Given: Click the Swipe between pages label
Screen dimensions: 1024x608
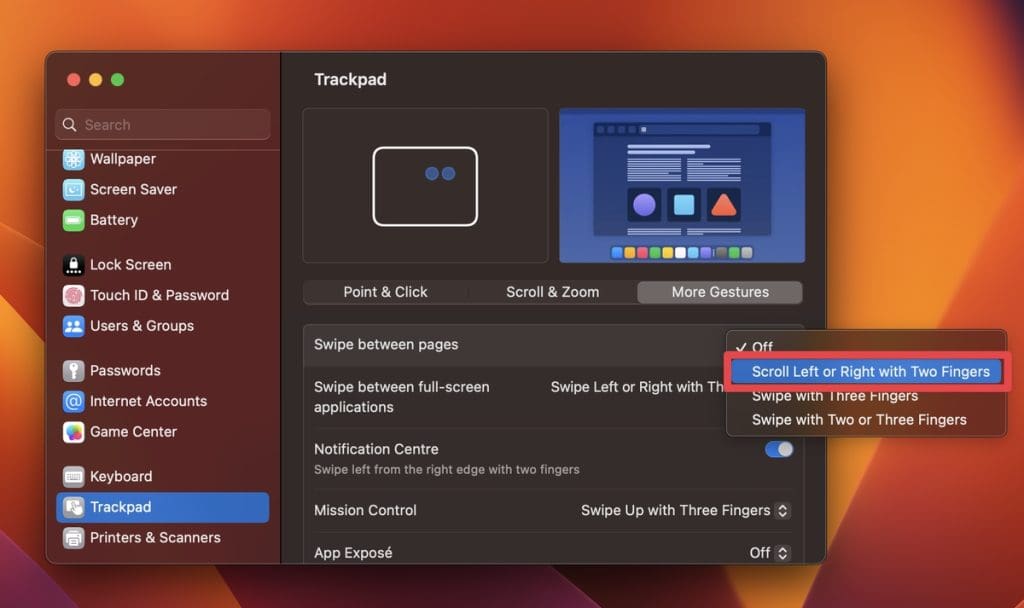Looking at the screenshot, I should (386, 345).
